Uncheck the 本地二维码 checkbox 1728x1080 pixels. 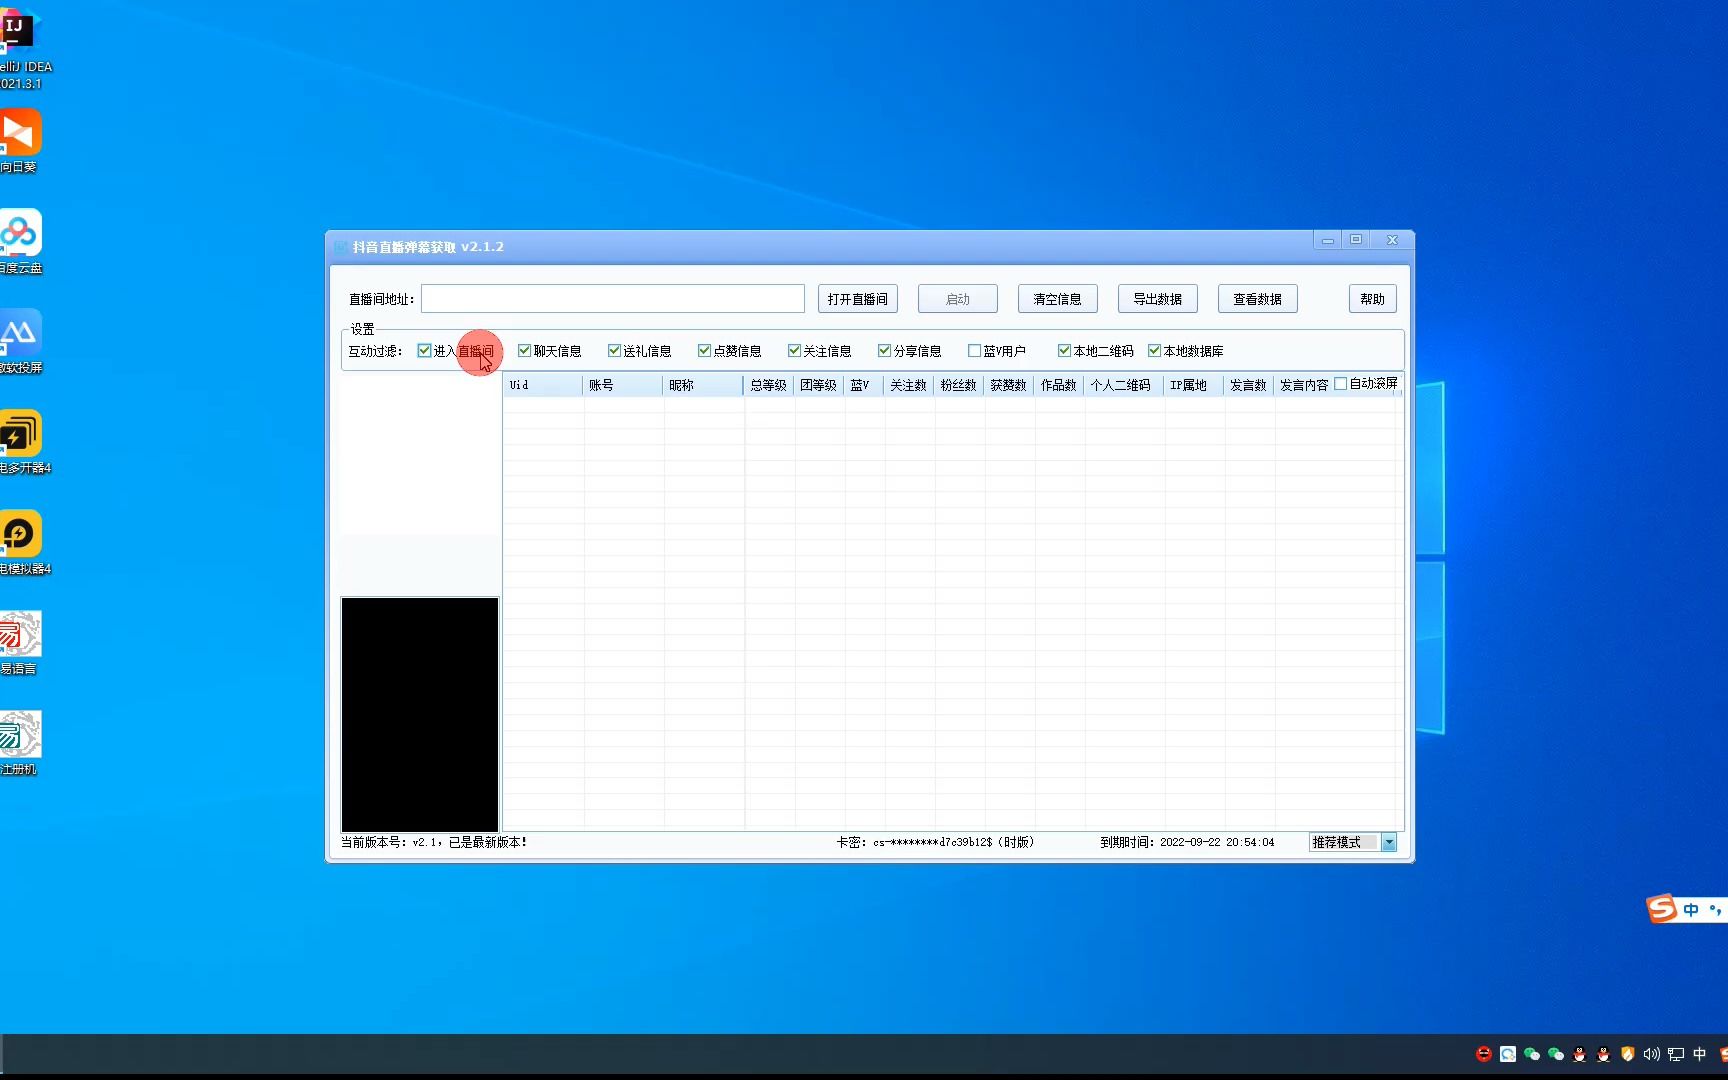1064,351
